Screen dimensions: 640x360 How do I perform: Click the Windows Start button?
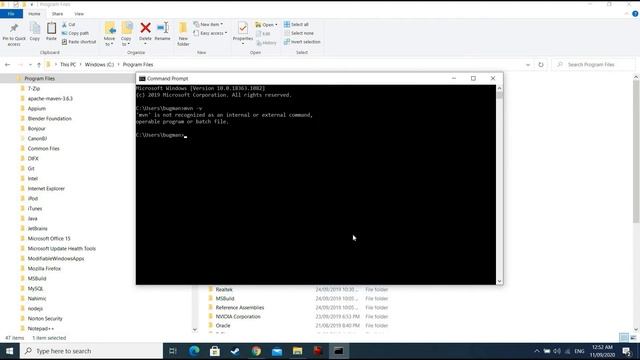tap(9, 351)
